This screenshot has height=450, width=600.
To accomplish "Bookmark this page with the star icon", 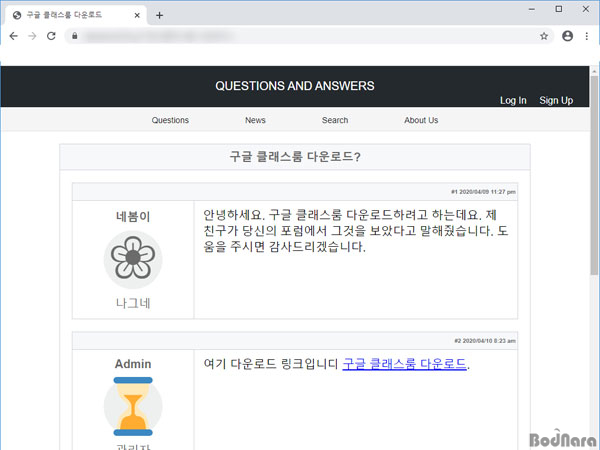I will pos(544,36).
